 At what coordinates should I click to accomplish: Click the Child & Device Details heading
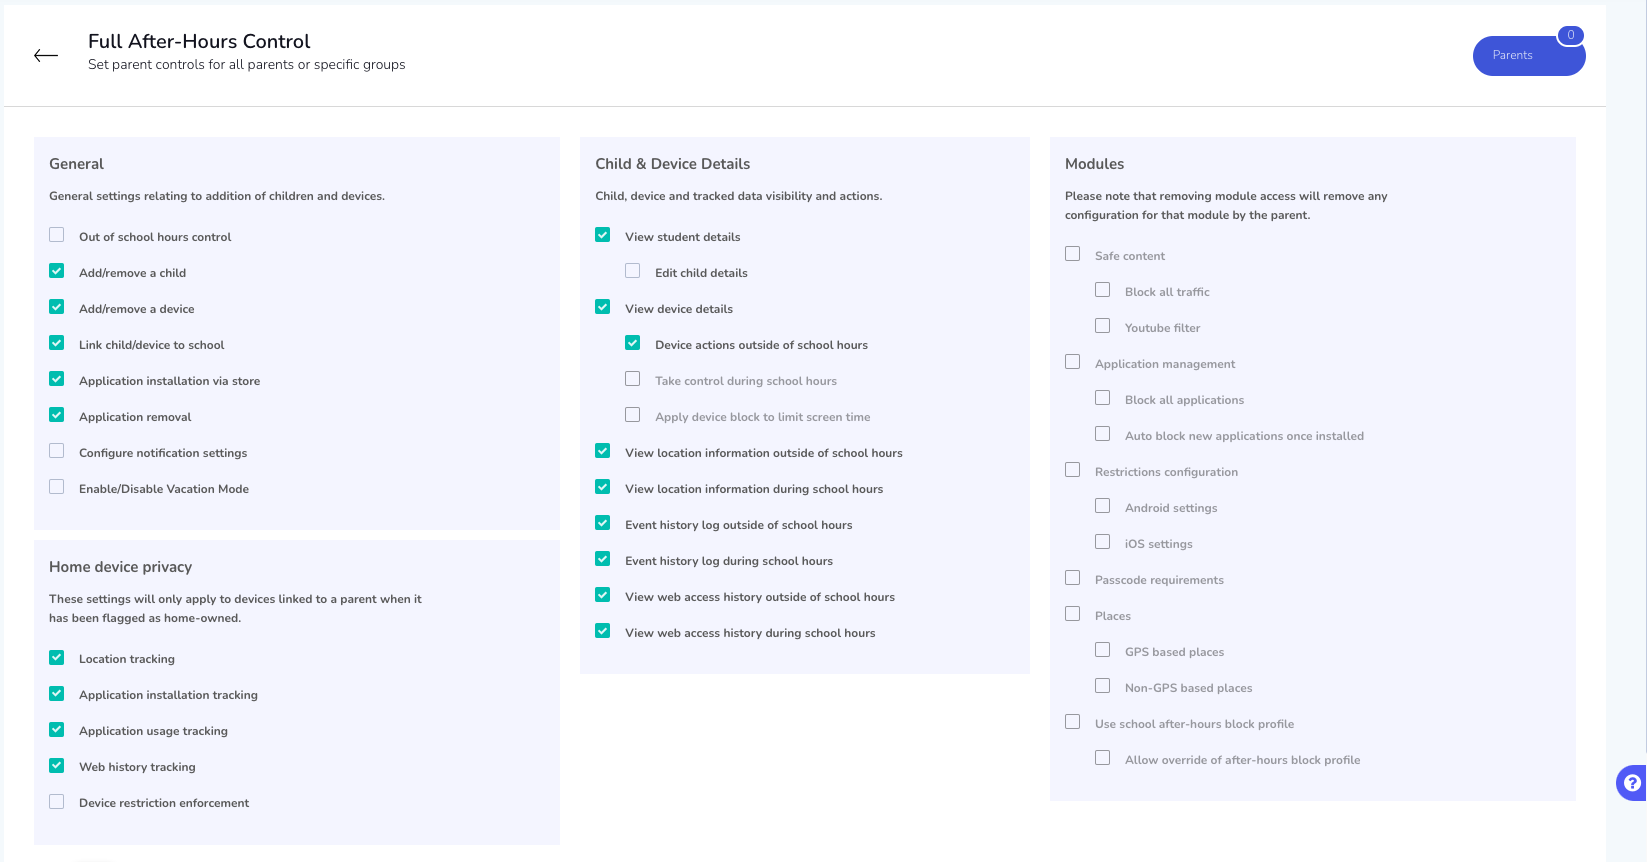(x=672, y=164)
